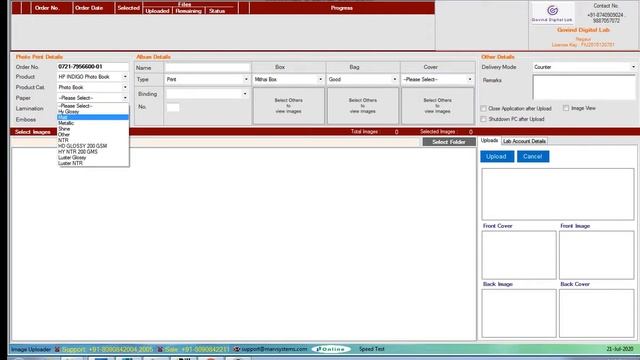The image size is (640, 360).
Task: Open the Box dropdown showing Mithai Box
Action: (x=320, y=79)
